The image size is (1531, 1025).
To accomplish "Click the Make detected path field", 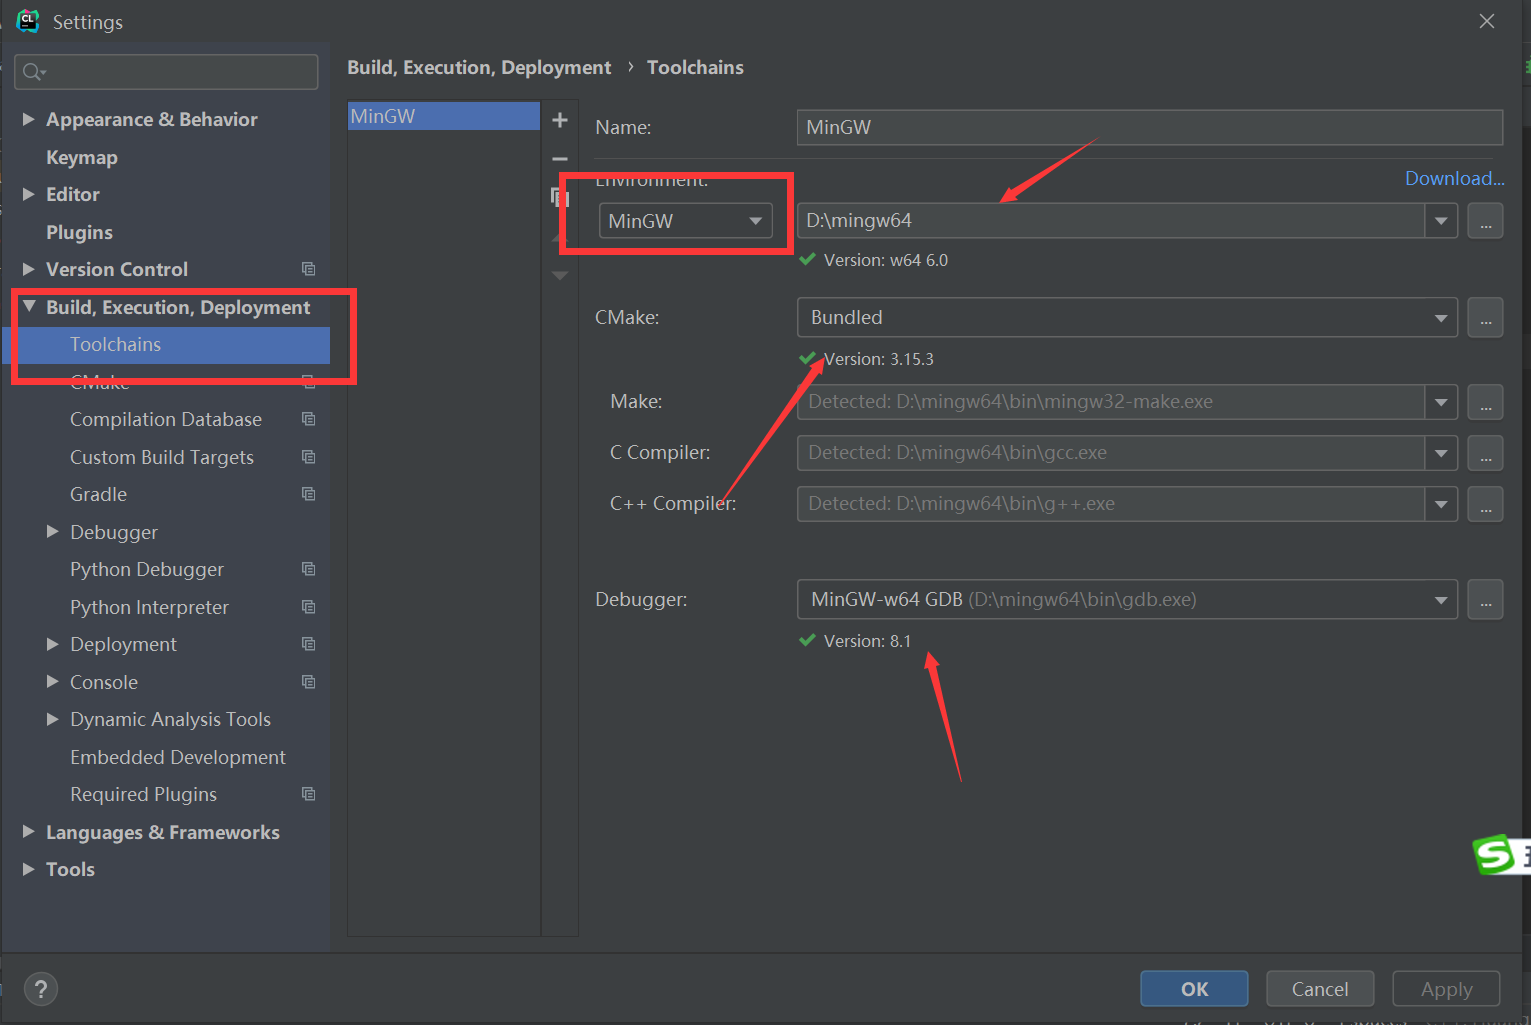I will pyautogui.click(x=1111, y=402).
